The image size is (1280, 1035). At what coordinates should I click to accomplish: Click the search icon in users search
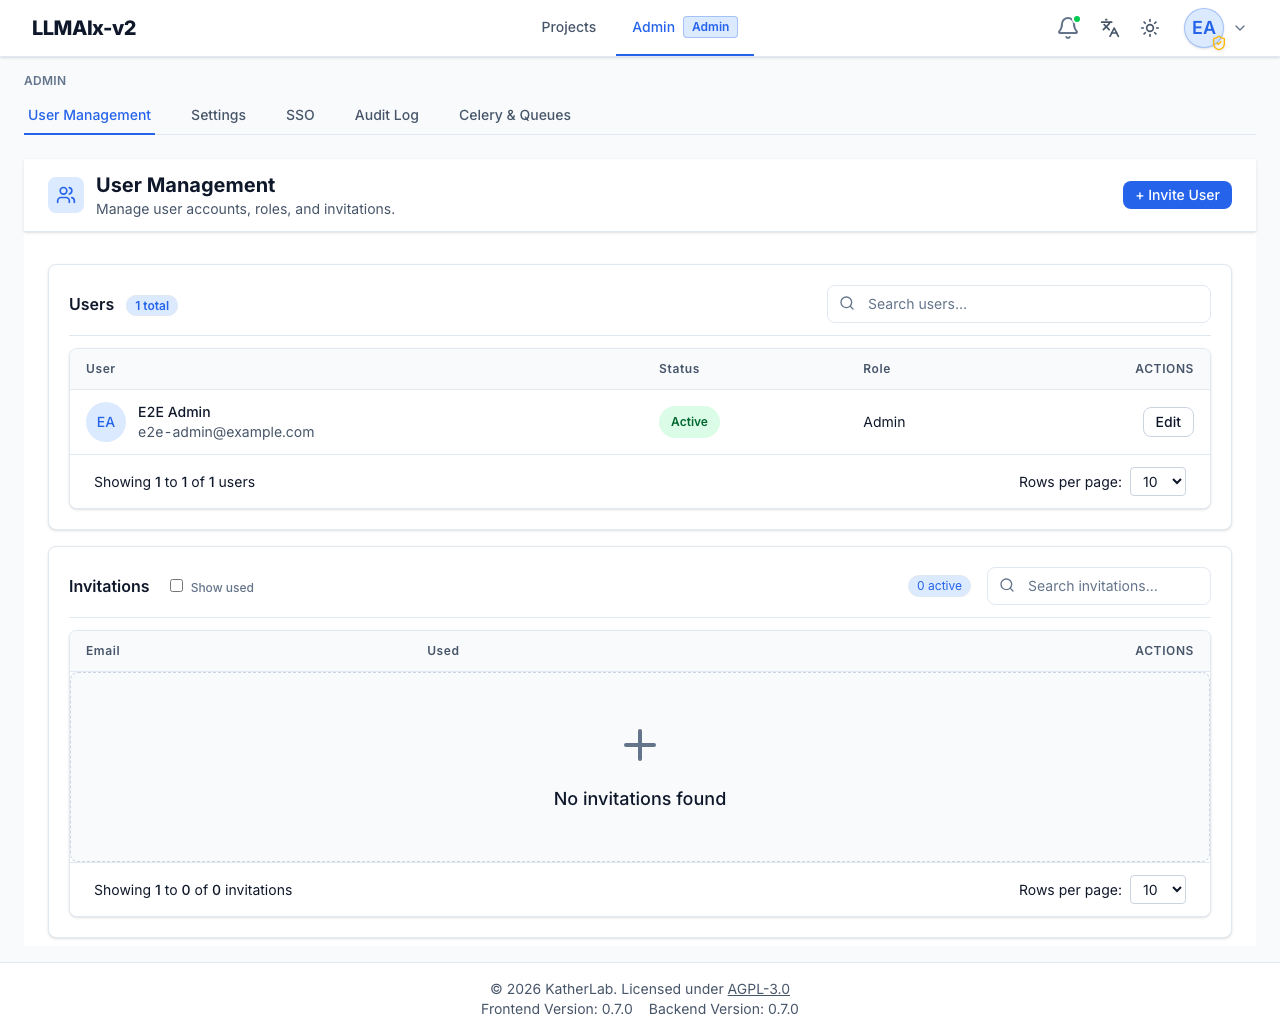pos(847,304)
